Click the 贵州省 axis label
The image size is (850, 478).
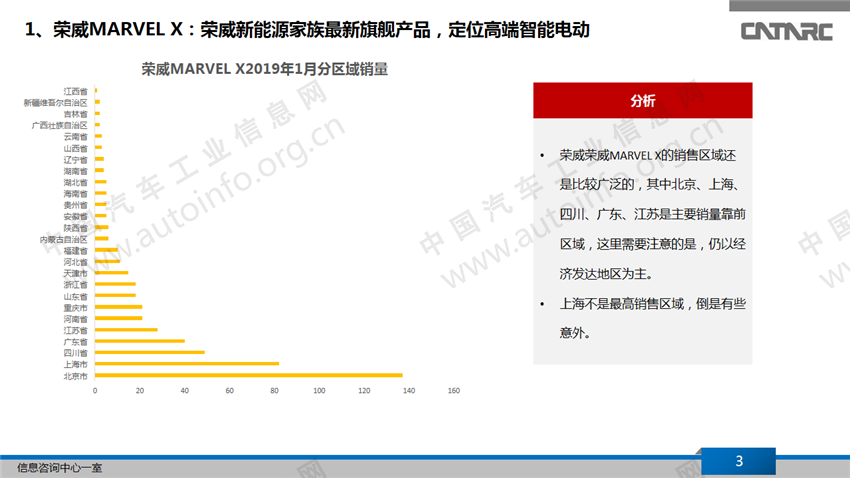point(75,205)
